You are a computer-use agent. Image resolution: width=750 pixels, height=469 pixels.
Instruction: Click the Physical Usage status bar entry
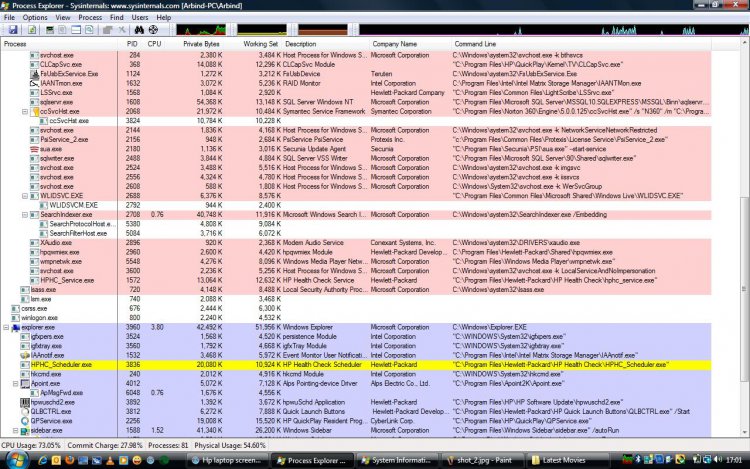230,445
